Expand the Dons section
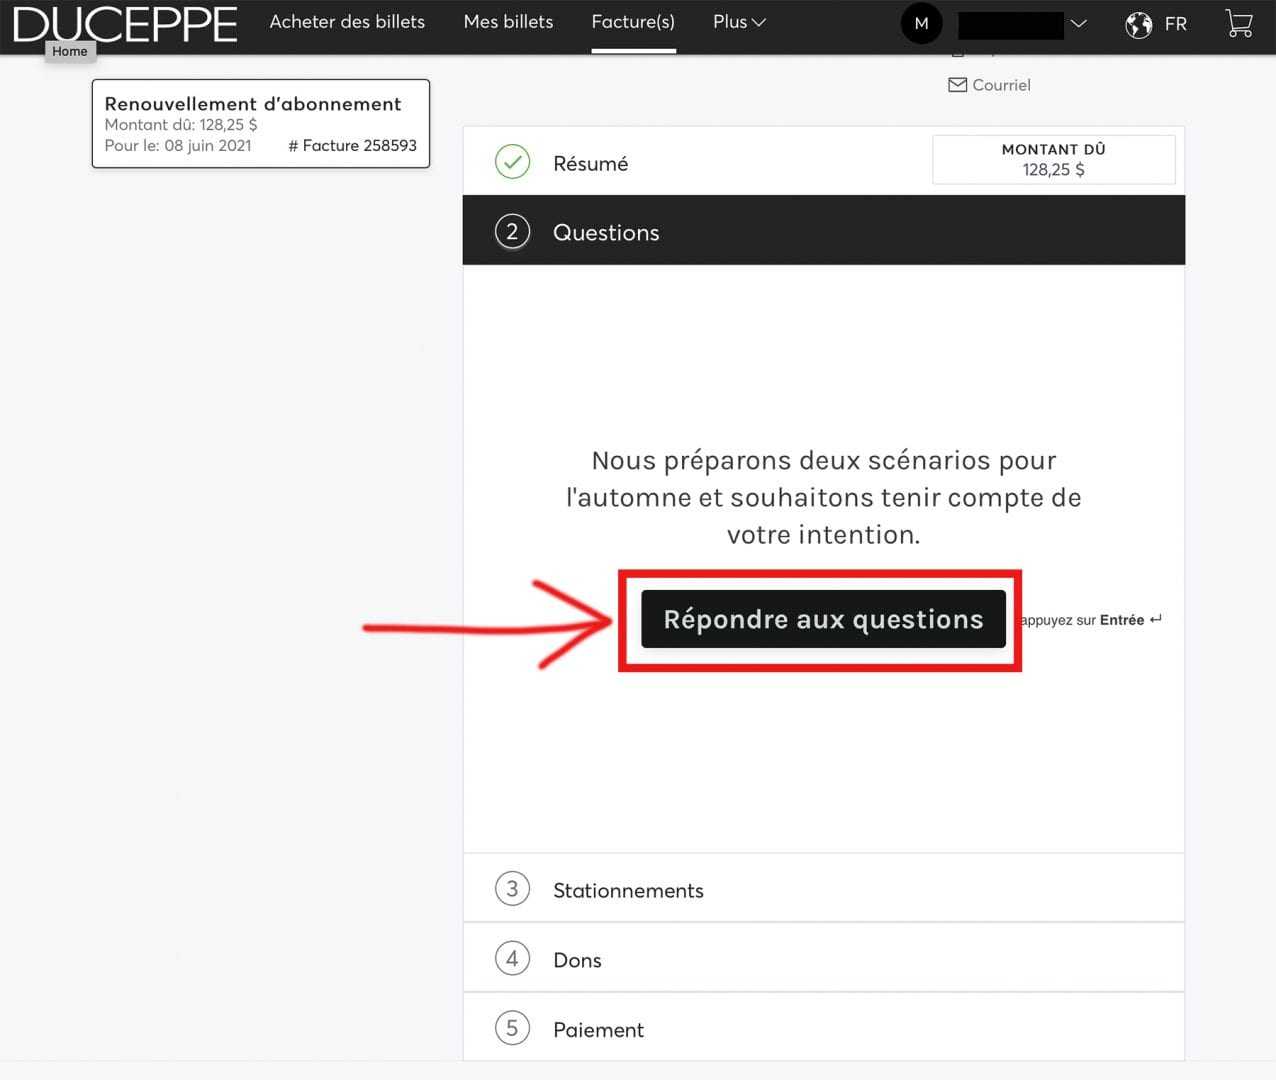The image size is (1276, 1080). click(578, 960)
